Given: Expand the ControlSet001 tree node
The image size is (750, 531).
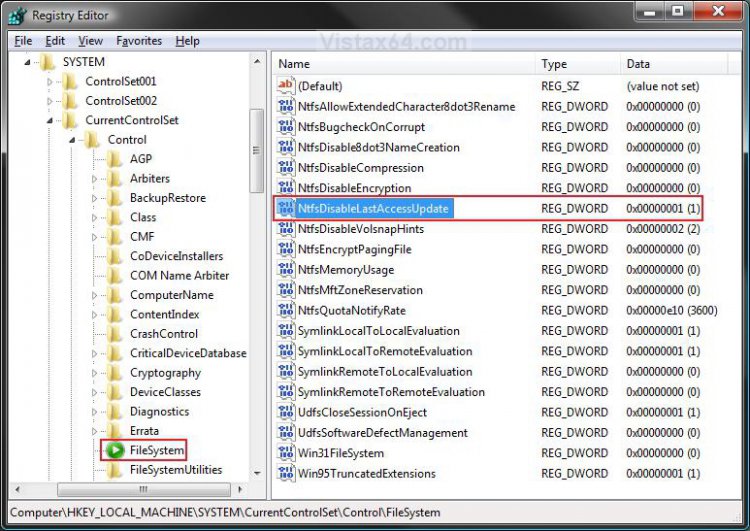Looking at the screenshot, I should pos(50,82).
